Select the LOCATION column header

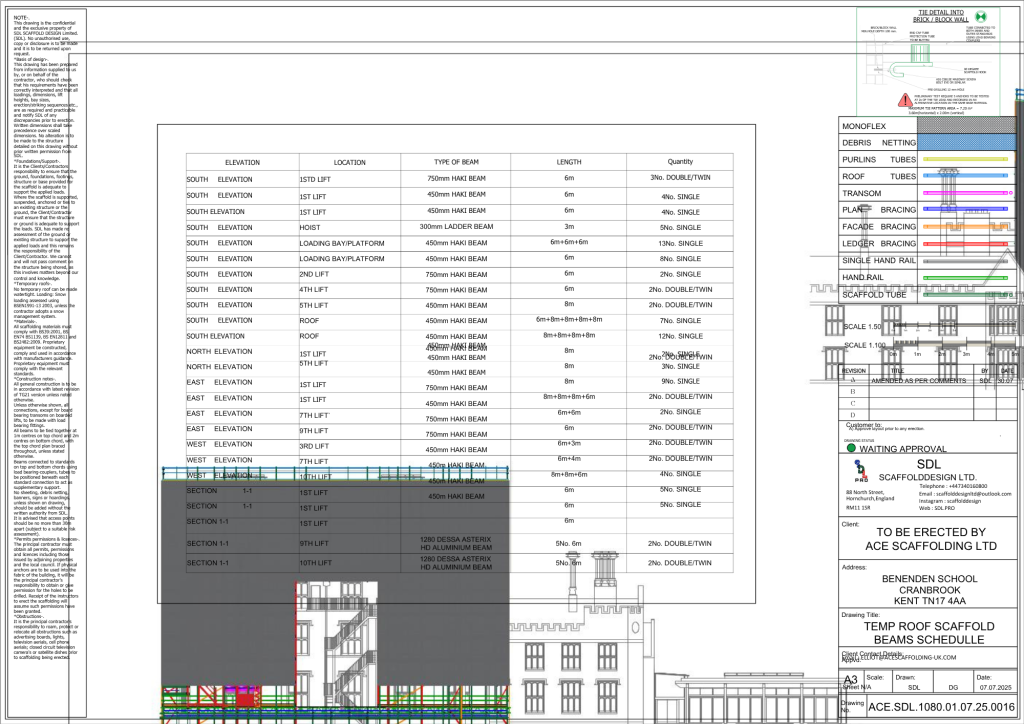pyautogui.click(x=349, y=163)
